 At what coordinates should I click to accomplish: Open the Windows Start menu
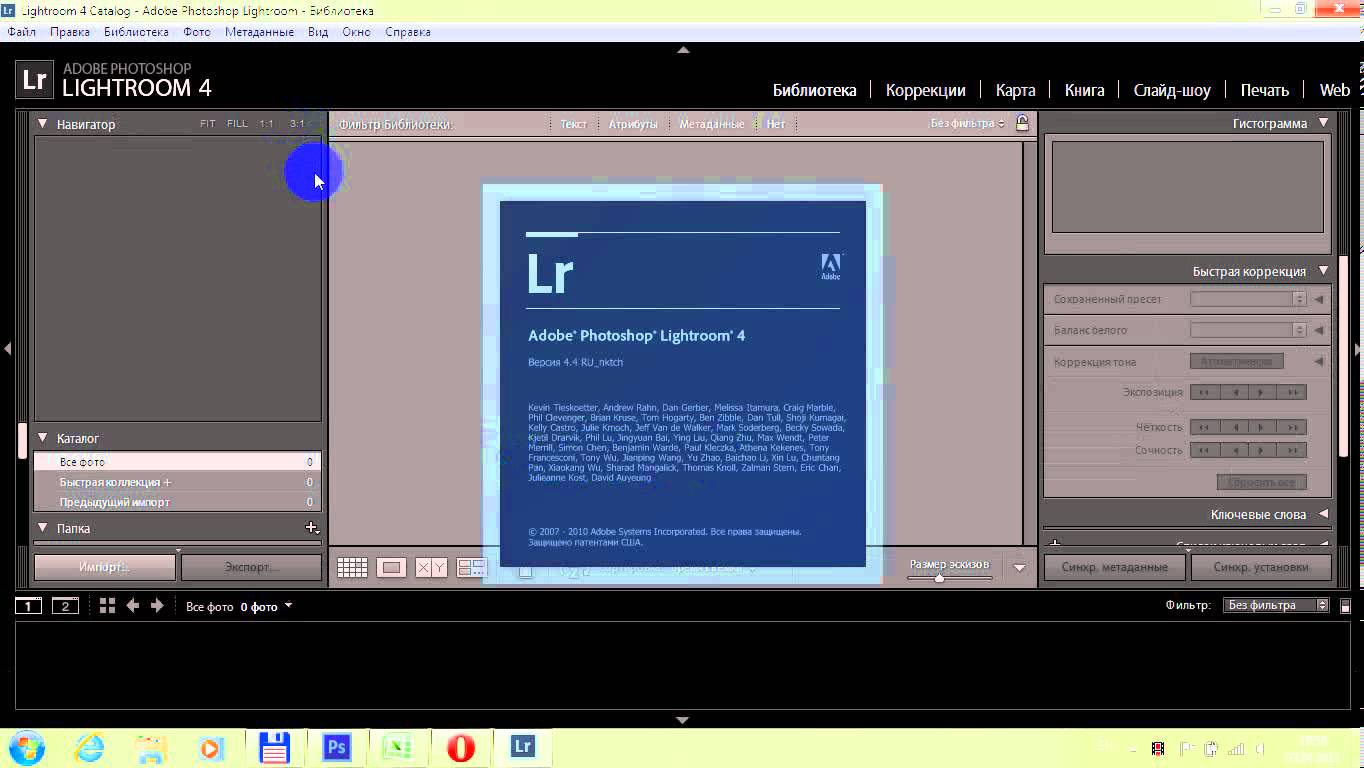point(25,747)
